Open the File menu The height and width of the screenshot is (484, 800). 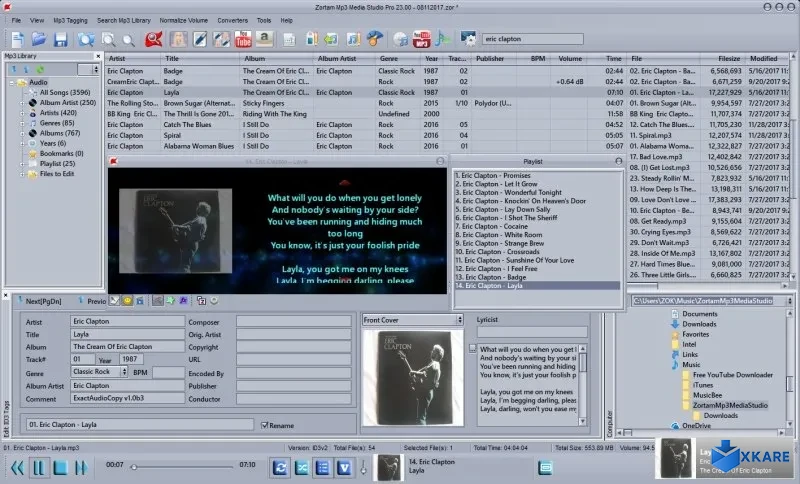point(16,20)
